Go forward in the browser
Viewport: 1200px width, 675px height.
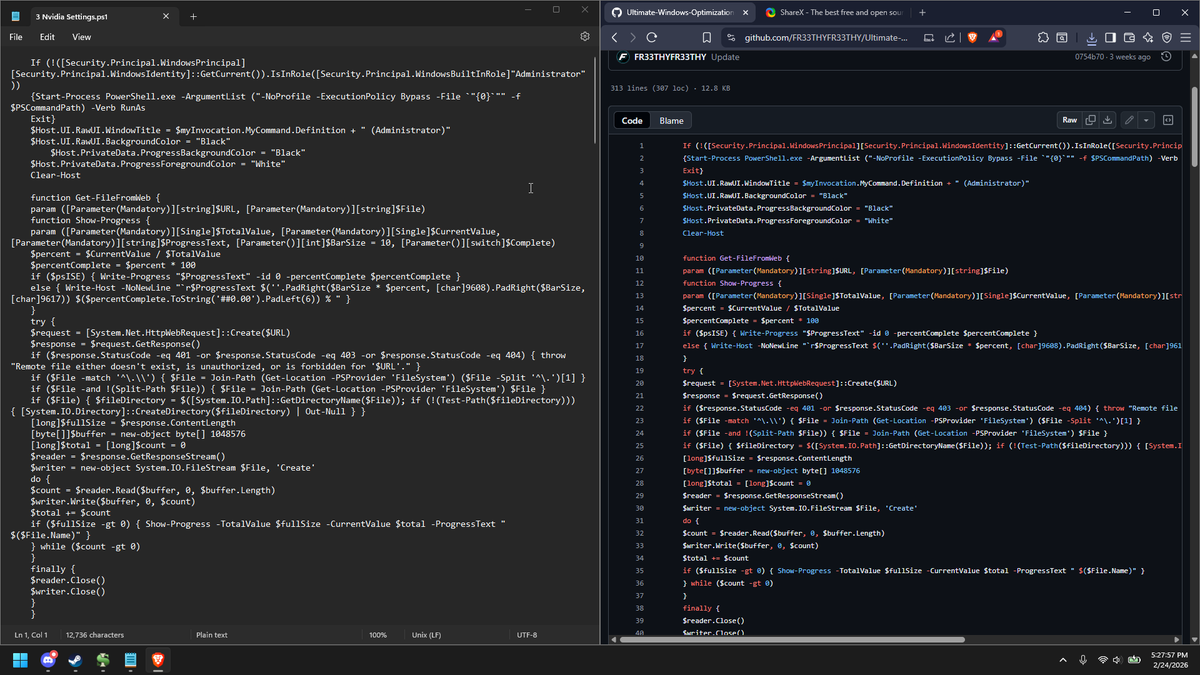(x=633, y=37)
